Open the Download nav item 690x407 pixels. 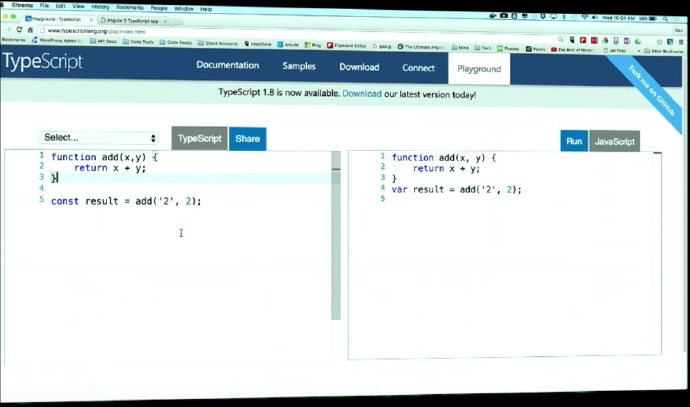359,67
